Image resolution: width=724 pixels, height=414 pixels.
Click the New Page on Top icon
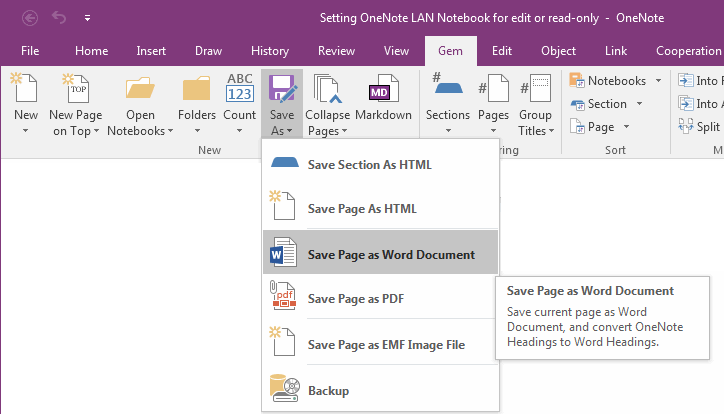(76, 87)
